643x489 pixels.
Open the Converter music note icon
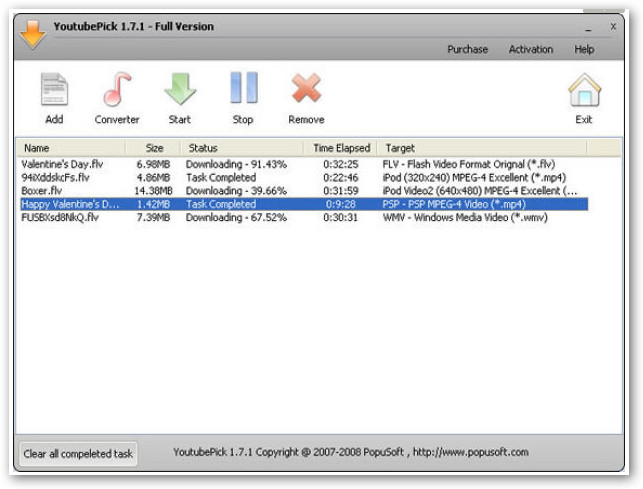point(117,89)
